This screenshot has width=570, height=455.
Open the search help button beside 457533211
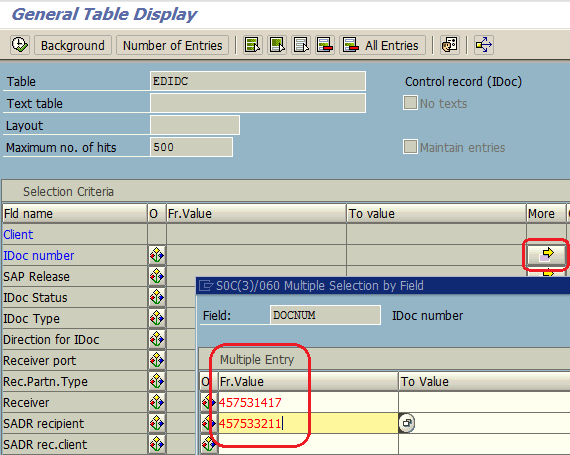[407, 423]
